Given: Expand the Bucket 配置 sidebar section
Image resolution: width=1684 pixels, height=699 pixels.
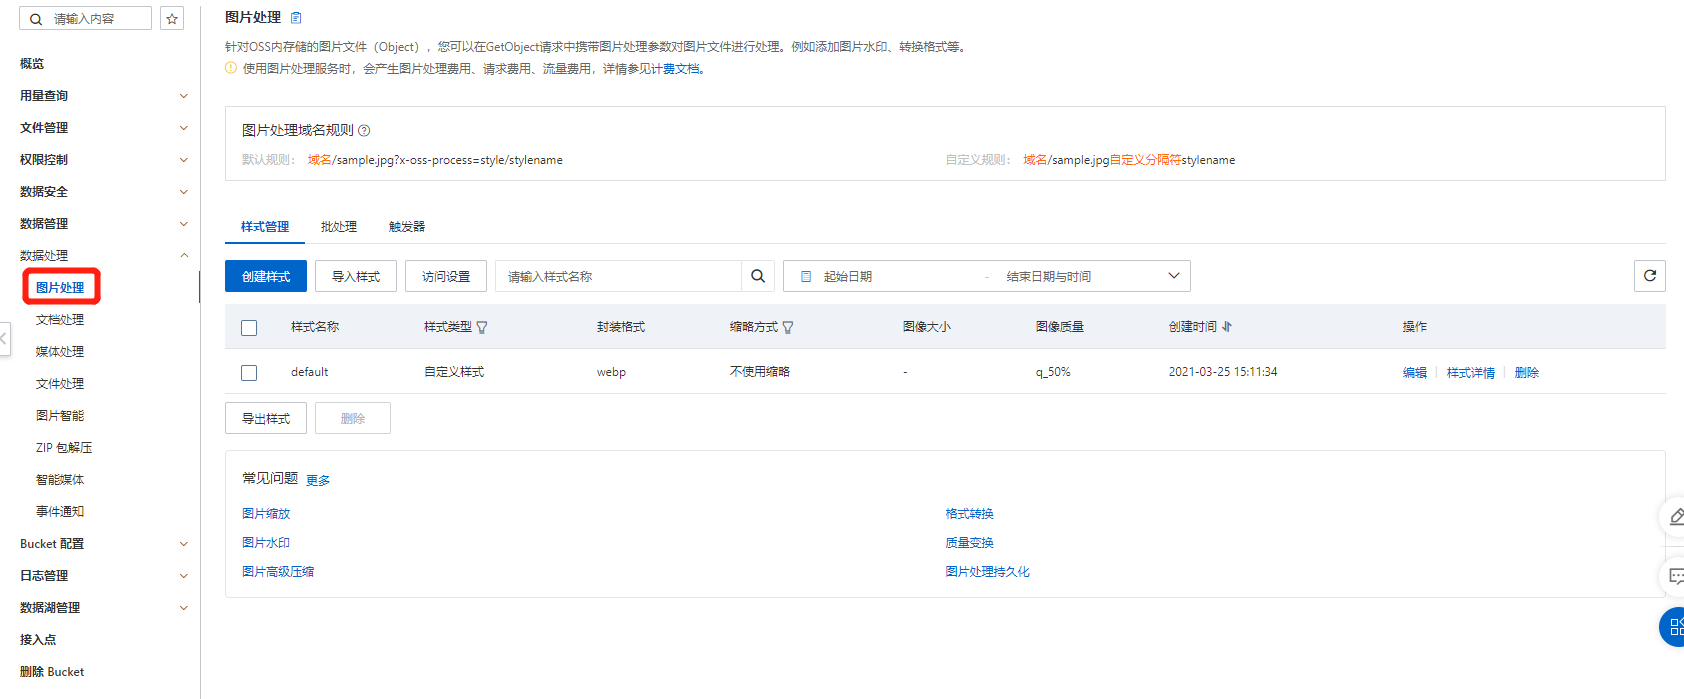Looking at the screenshot, I should tap(183, 544).
